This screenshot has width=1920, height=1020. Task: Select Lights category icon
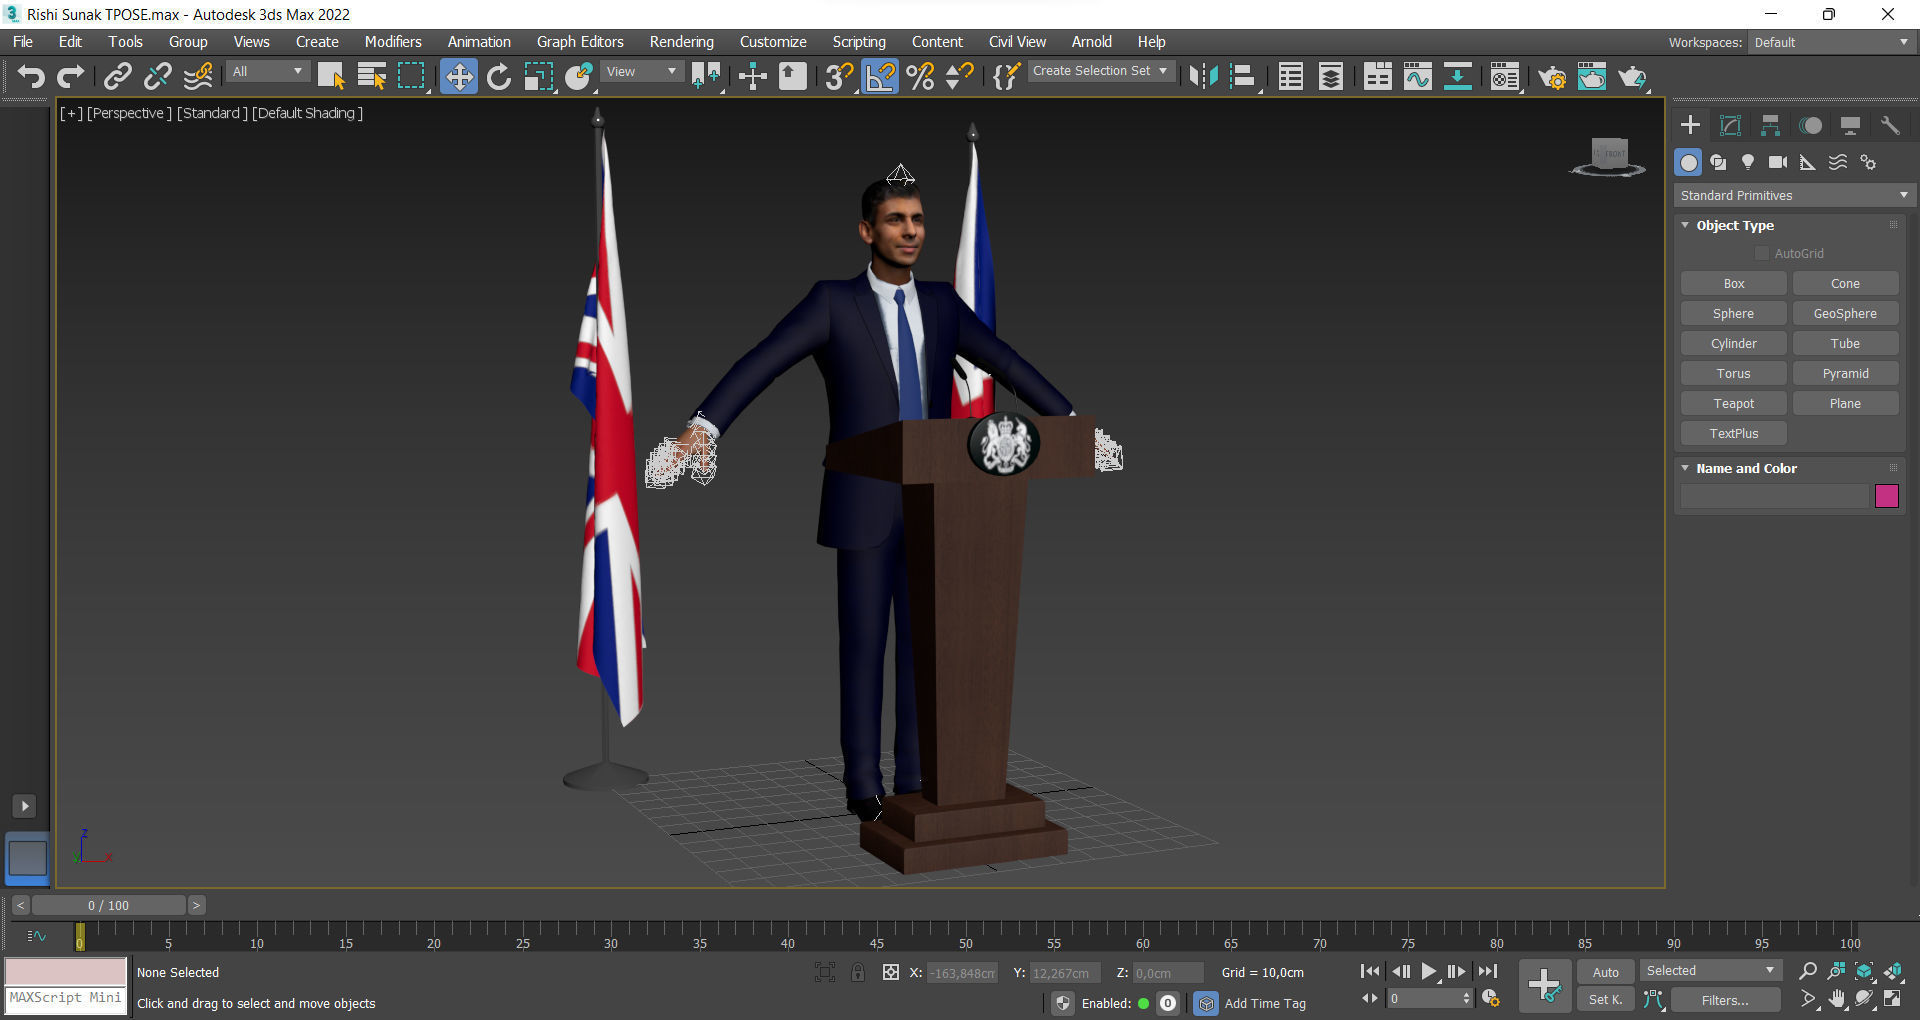pyautogui.click(x=1747, y=162)
